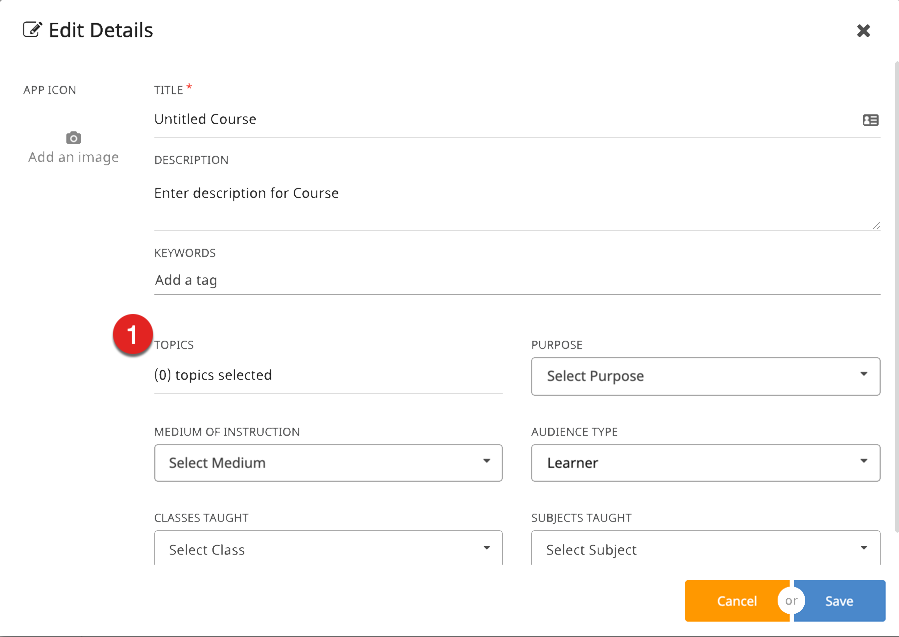Open the Select Class dropdown
Viewport: 899px width, 637px height.
(328, 549)
